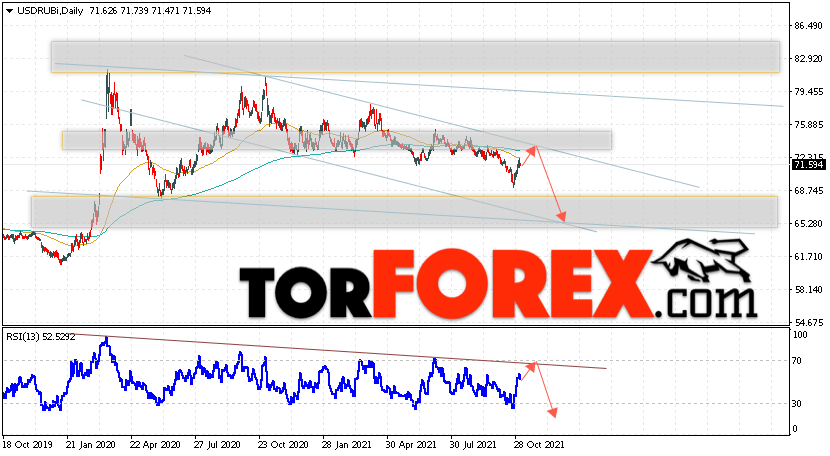Select the 22 Apr 2020 date label
Viewport: 830px width, 456px height.
(156, 444)
